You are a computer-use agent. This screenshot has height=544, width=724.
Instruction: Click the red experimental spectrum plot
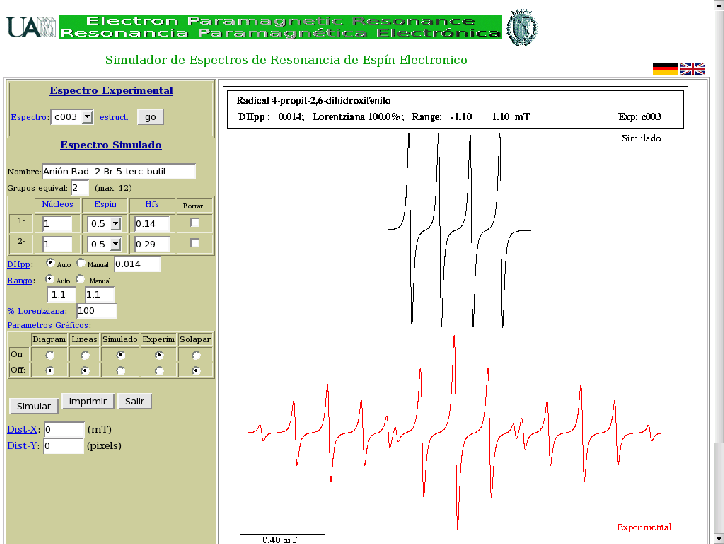pyautogui.click(x=454, y=432)
